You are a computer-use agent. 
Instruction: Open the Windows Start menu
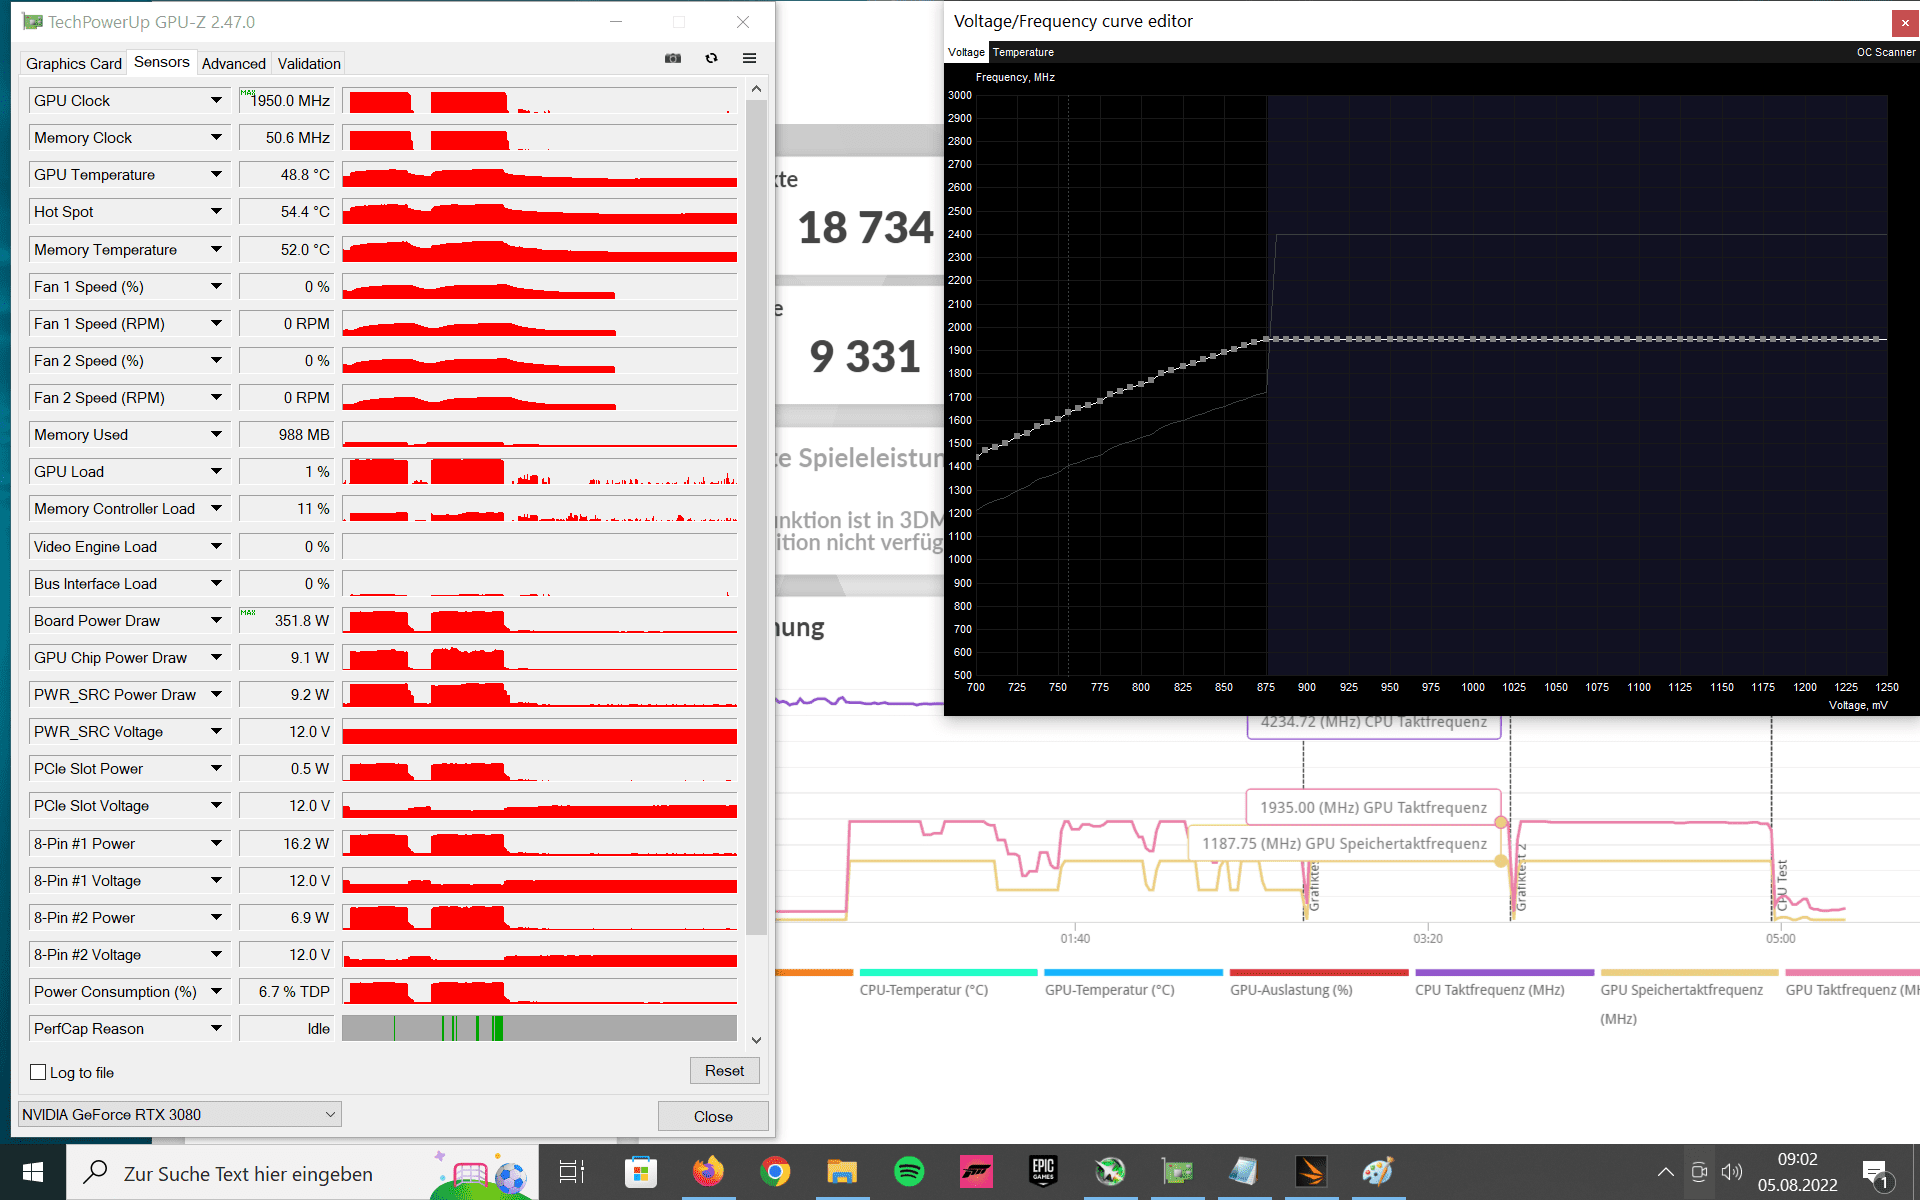[32, 1172]
